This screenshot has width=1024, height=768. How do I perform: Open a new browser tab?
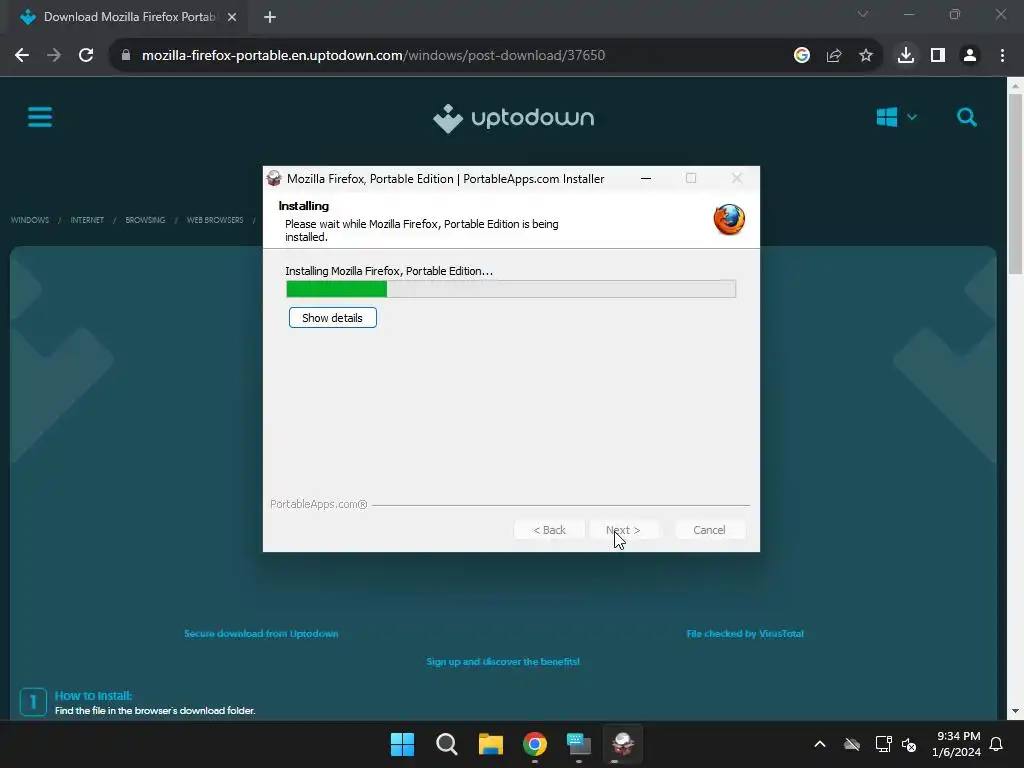270,17
